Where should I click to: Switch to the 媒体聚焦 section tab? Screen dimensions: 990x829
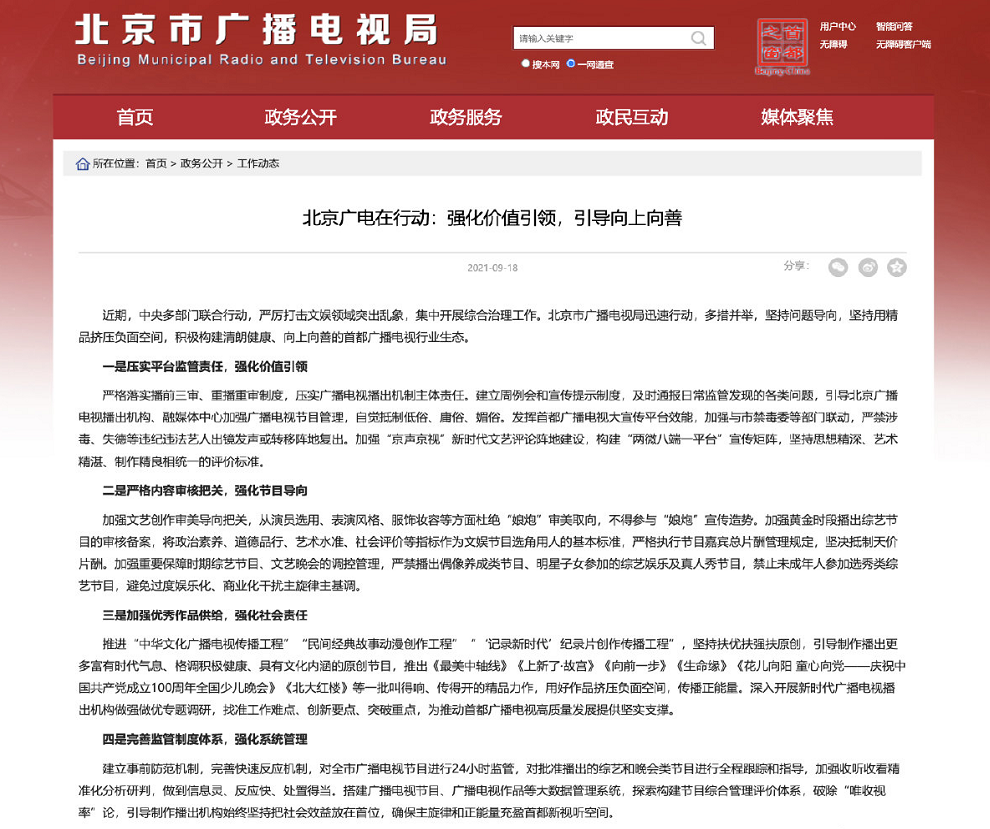pos(795,117)
